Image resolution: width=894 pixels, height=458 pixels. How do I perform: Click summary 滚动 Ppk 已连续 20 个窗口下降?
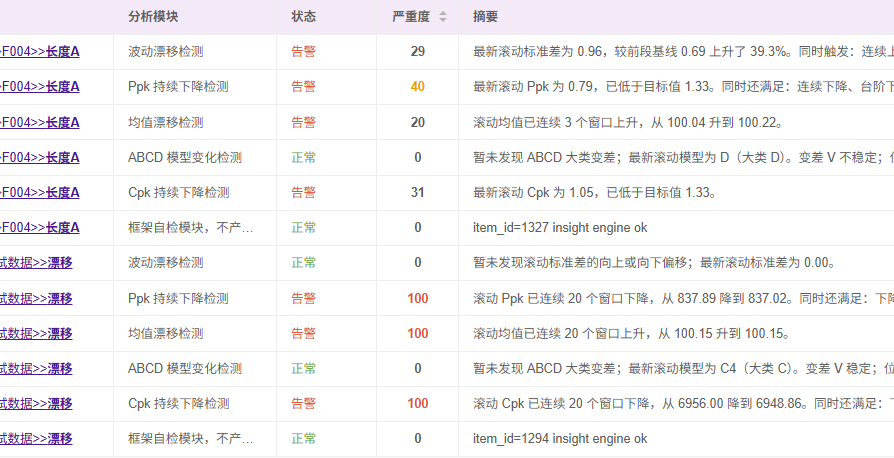(x=683, y=298)
